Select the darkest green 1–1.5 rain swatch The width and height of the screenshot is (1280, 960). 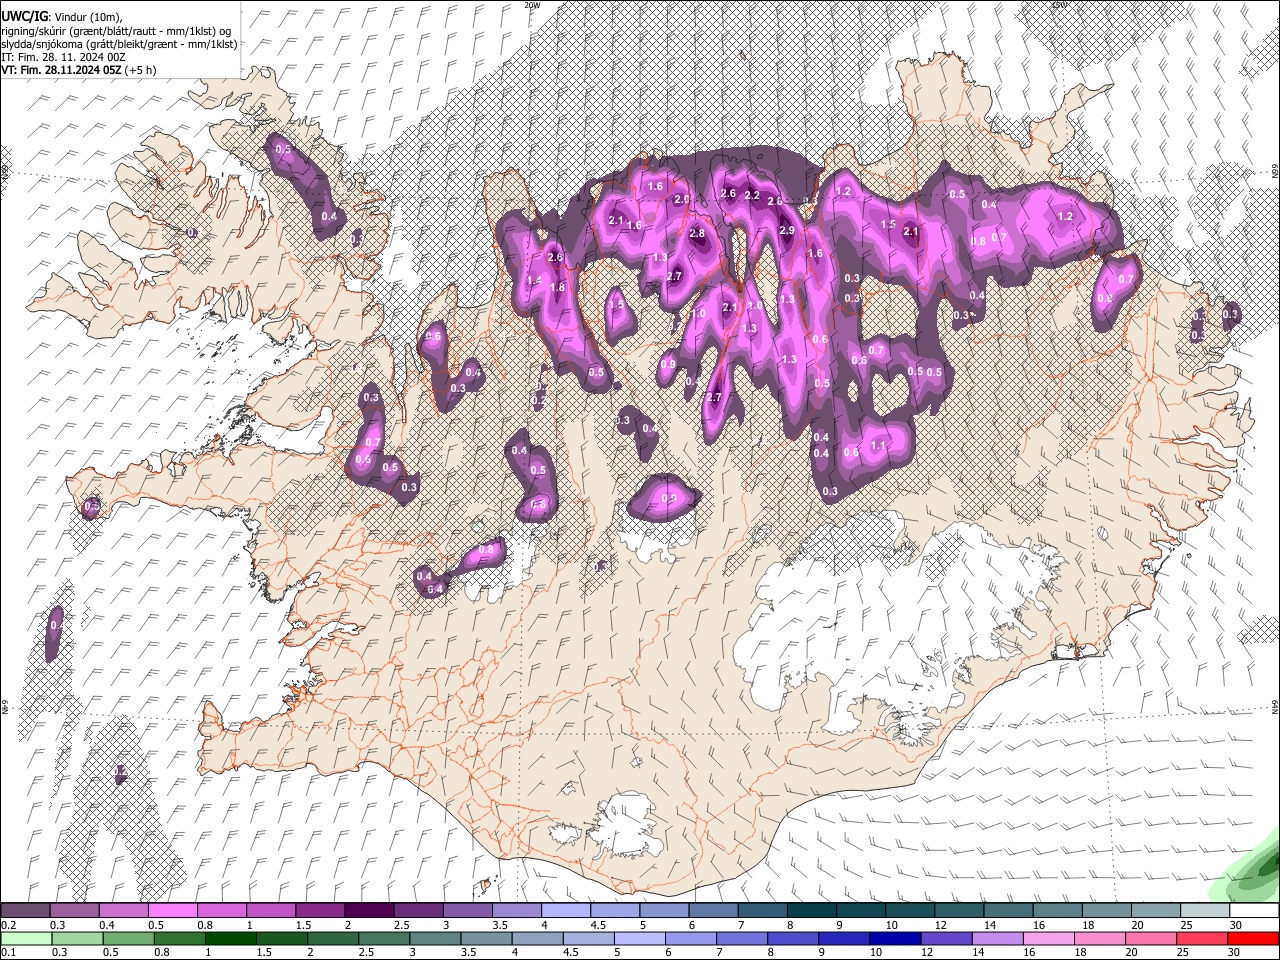[230, 938]
